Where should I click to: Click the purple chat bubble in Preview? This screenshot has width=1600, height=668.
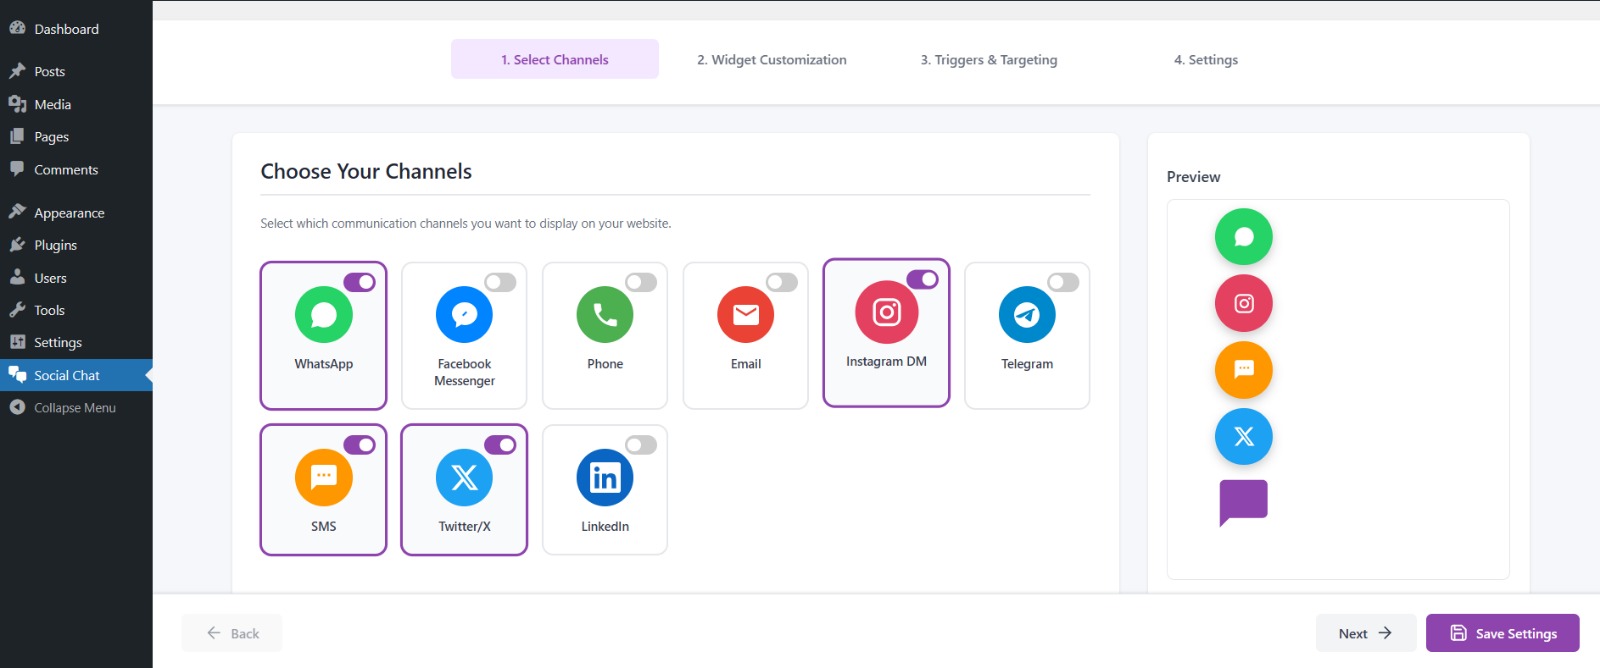1243,501
